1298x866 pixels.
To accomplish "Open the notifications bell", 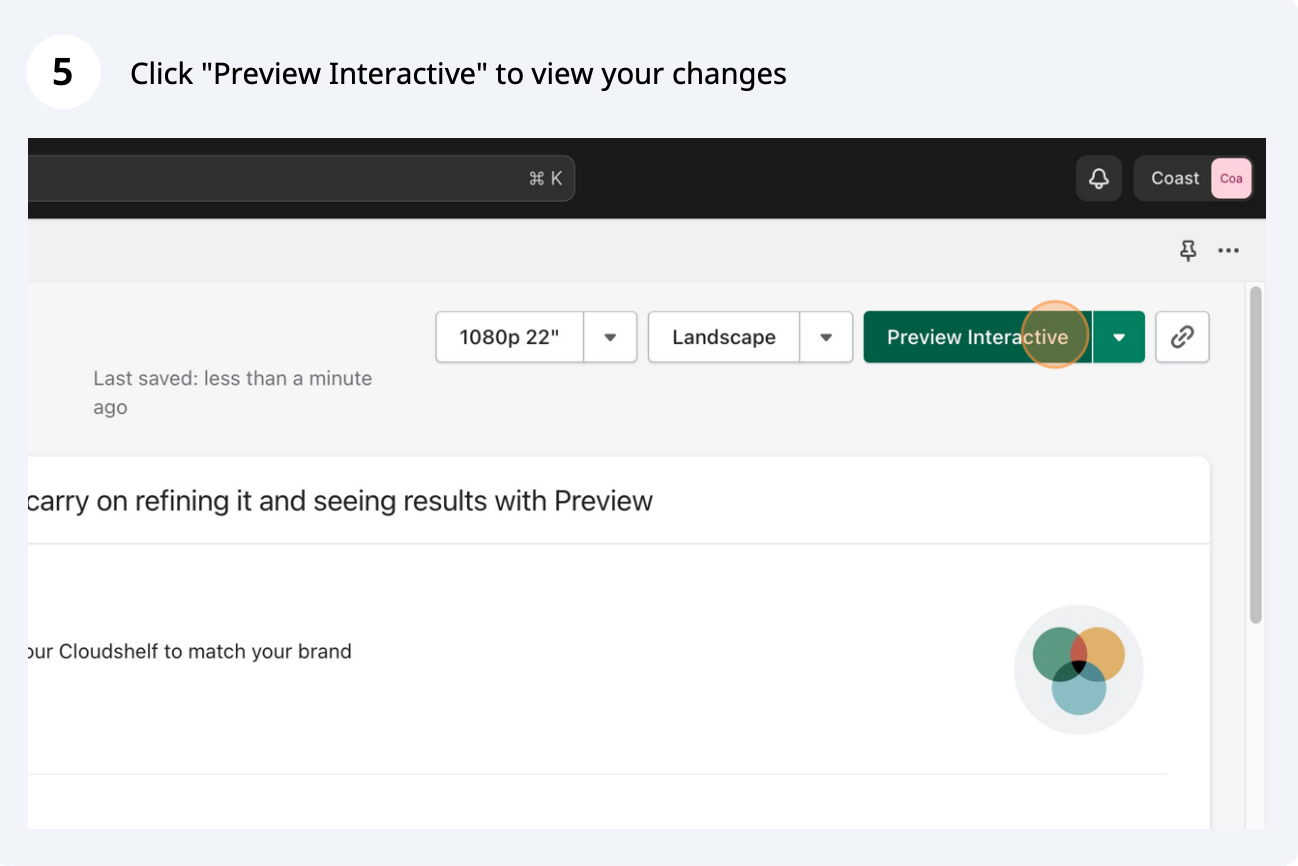I will click(x=1099, y=178).
